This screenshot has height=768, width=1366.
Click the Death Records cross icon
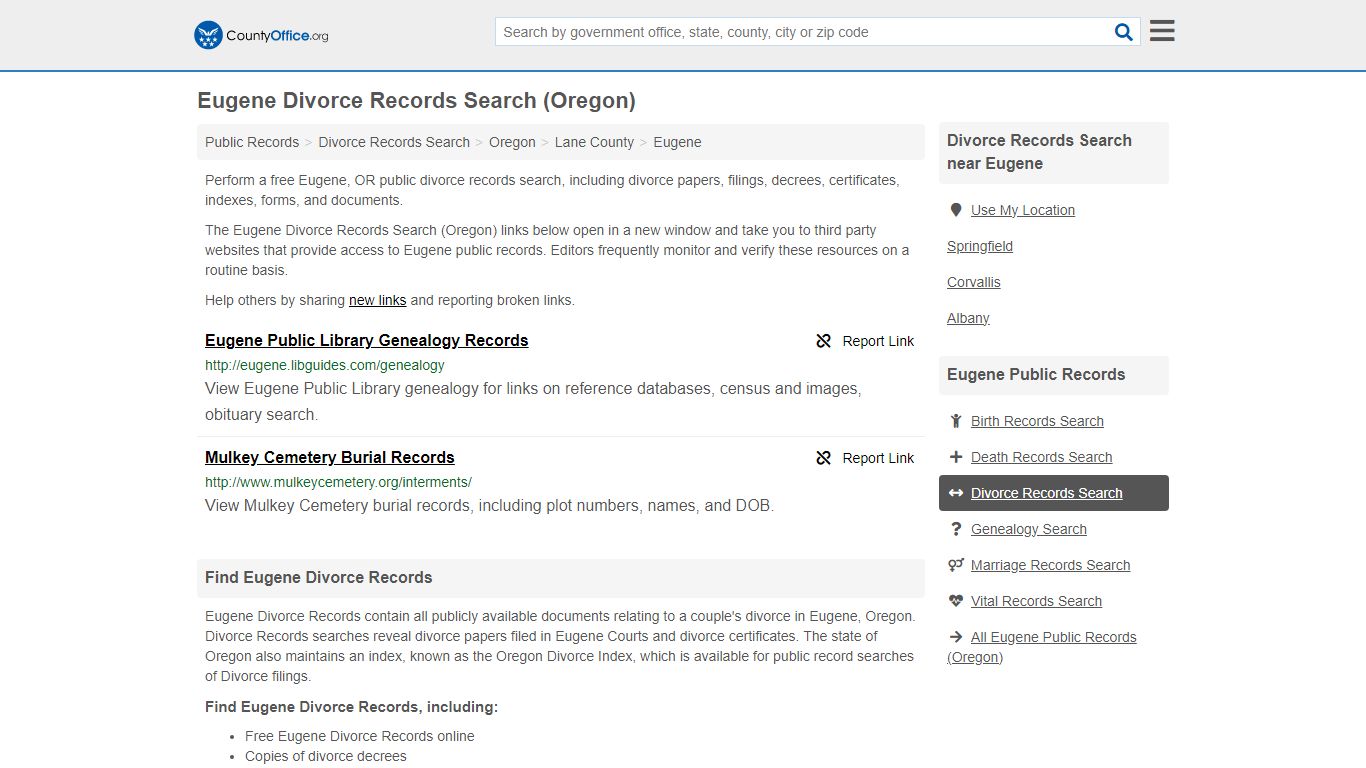tap(956, 457)
